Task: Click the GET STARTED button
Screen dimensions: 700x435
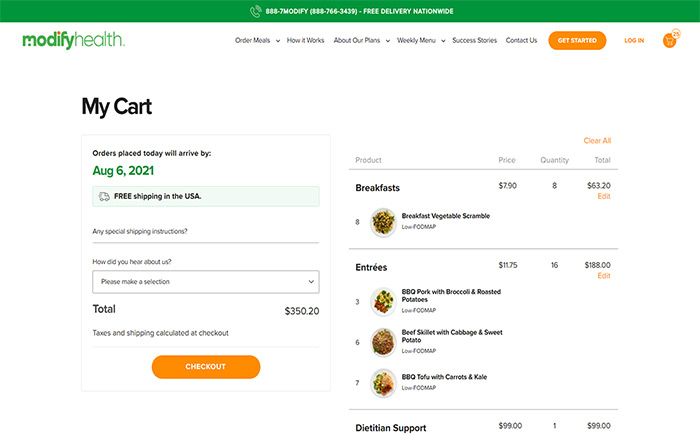Action: click(x=577, y=40)
